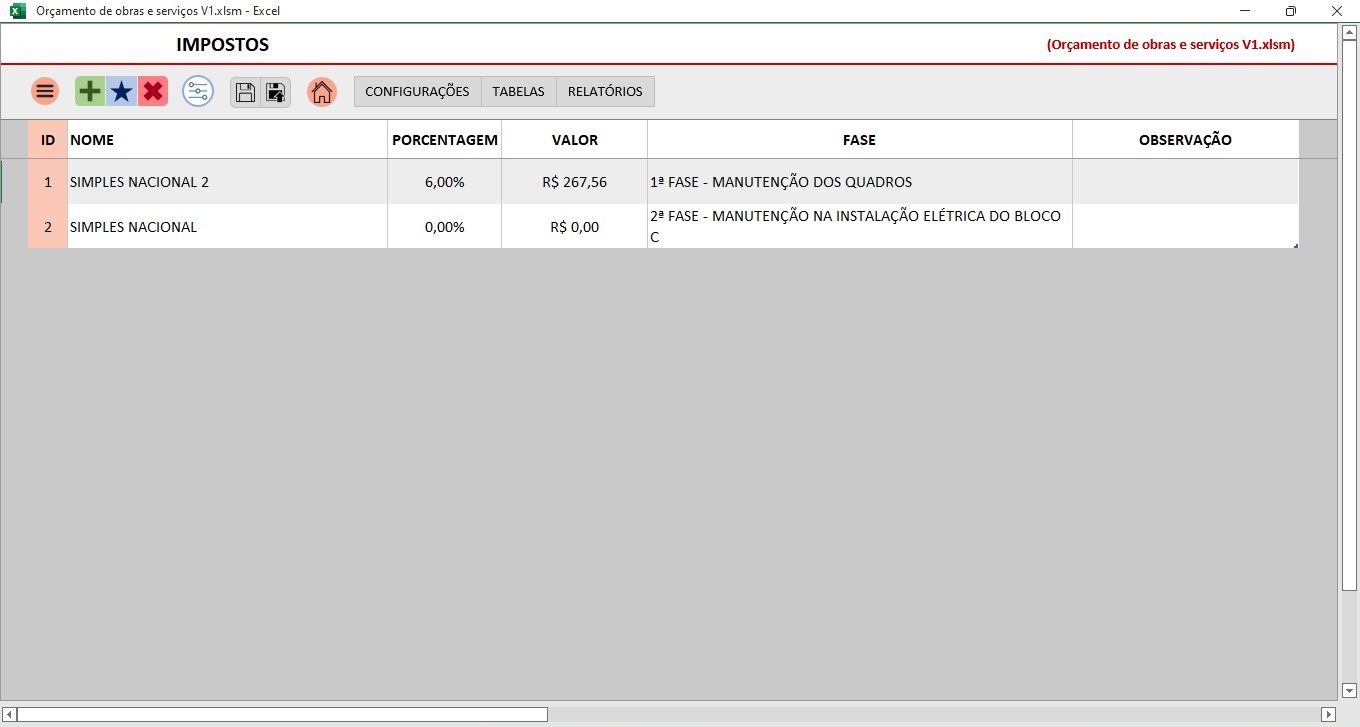Click the red workbook name label
Image resolution: width=1360 pixels, height=727 pixels.
(1171, 45)
